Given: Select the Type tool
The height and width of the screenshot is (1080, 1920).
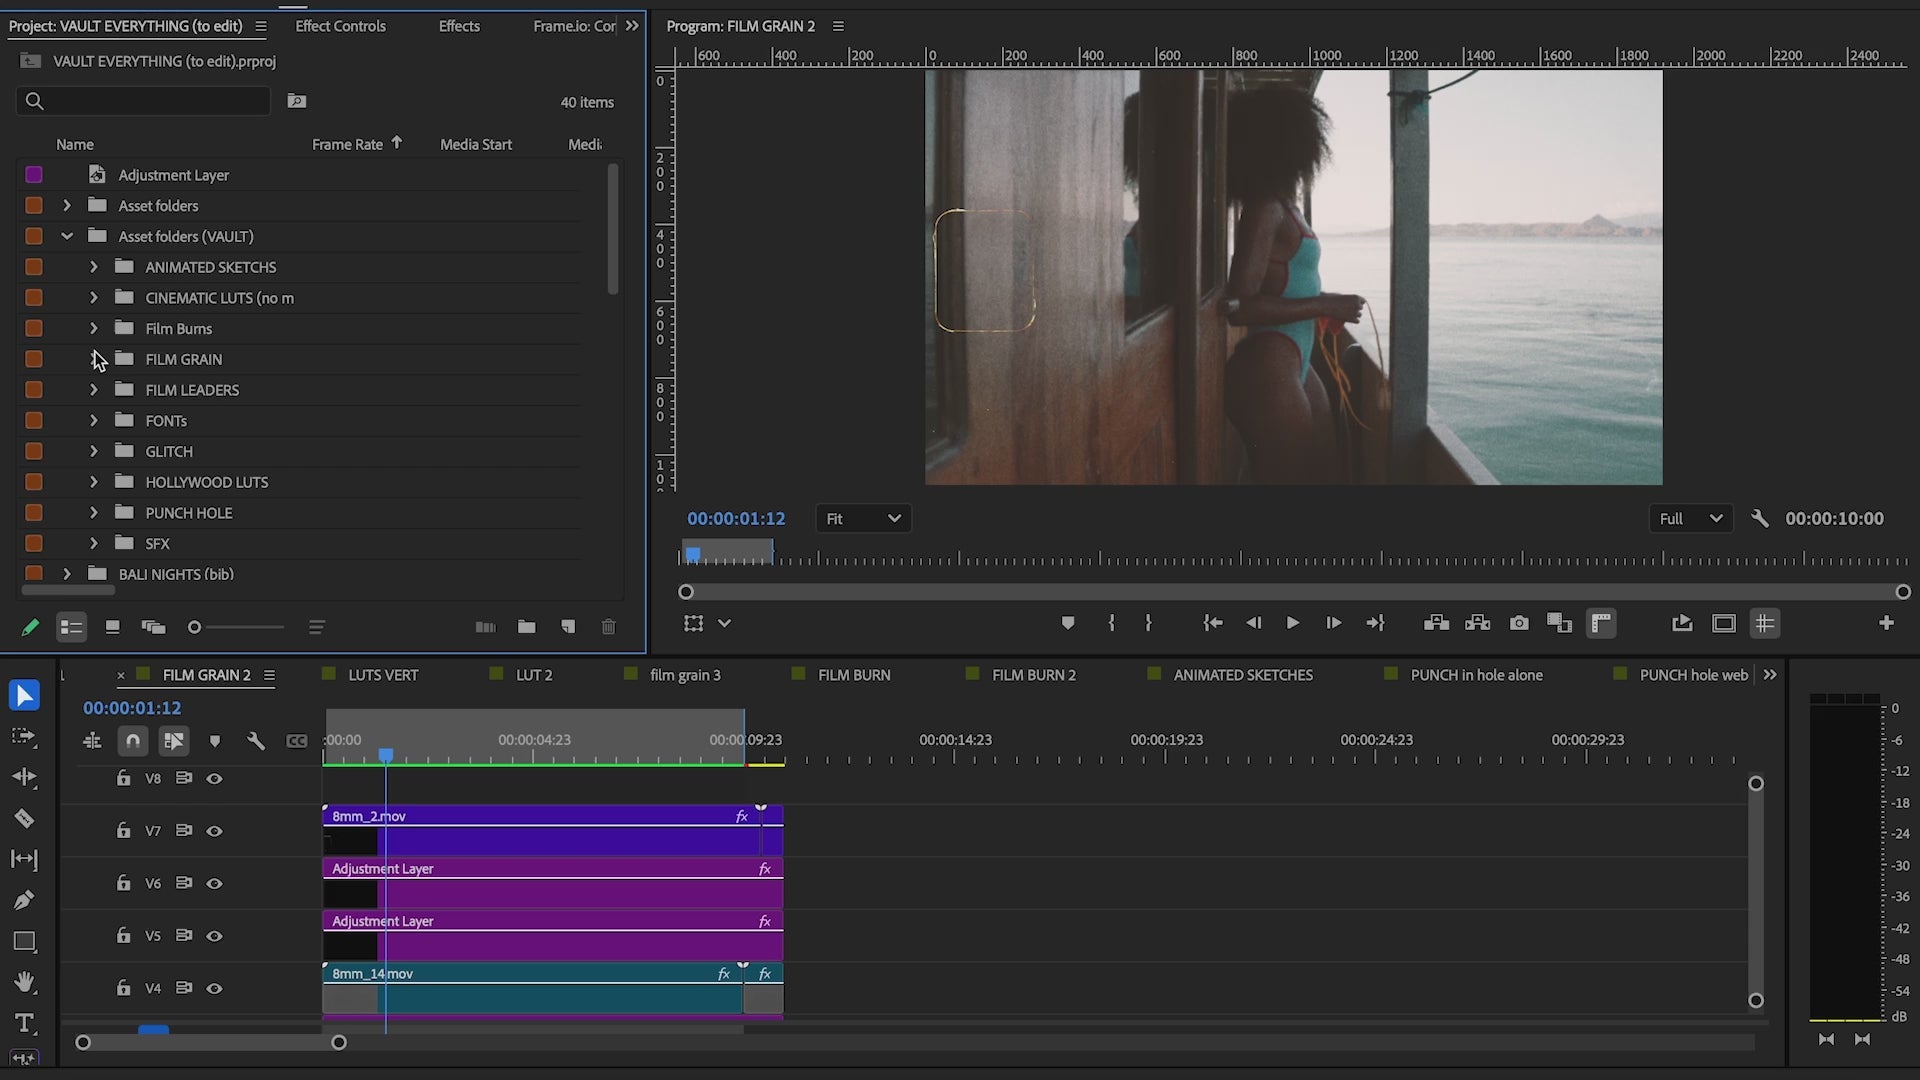Looking at the screenshot, I should coord(24,1022).
